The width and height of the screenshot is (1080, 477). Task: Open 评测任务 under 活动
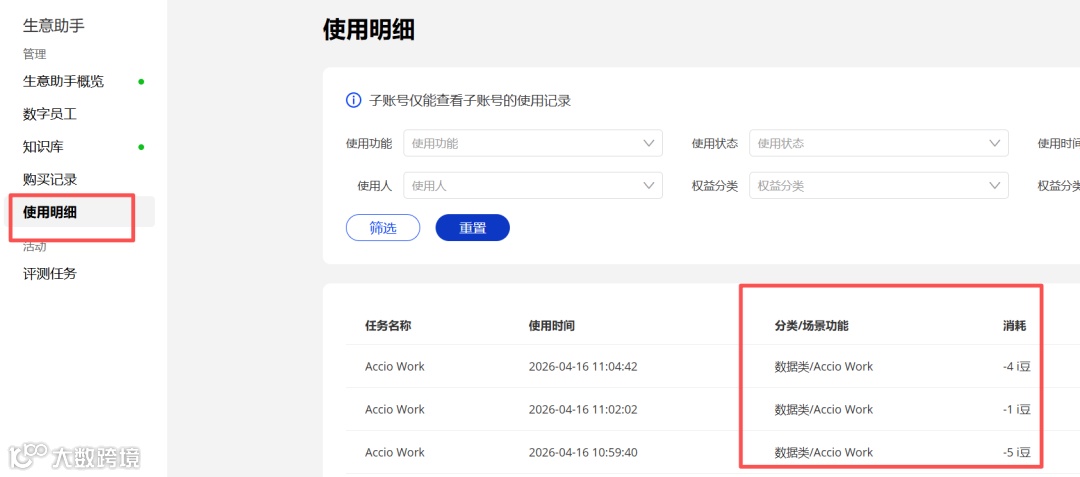coord(50,274)
